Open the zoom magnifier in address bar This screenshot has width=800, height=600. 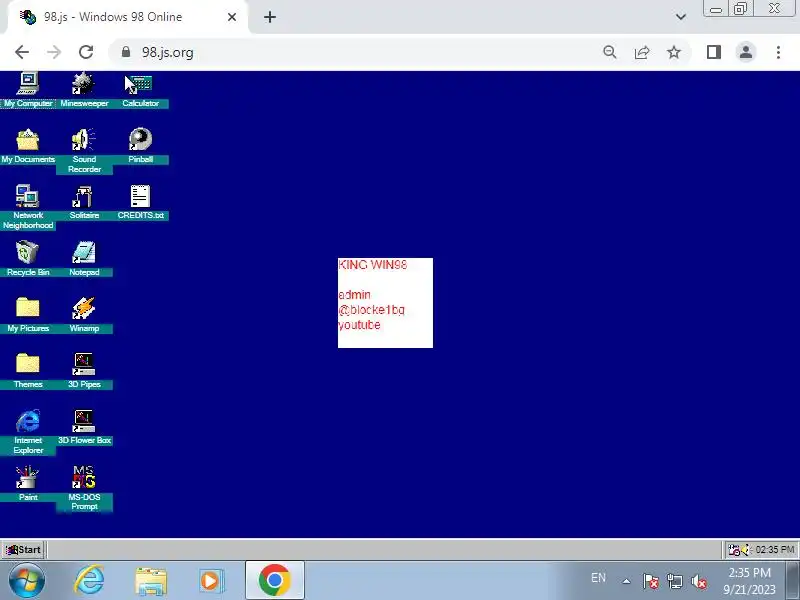(x=610, y=52)
